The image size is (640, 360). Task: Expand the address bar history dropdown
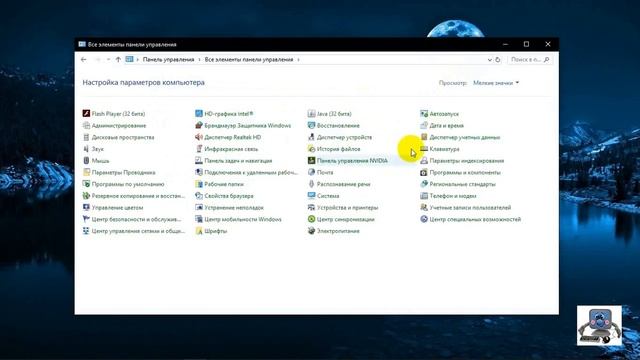pos(489,60)
